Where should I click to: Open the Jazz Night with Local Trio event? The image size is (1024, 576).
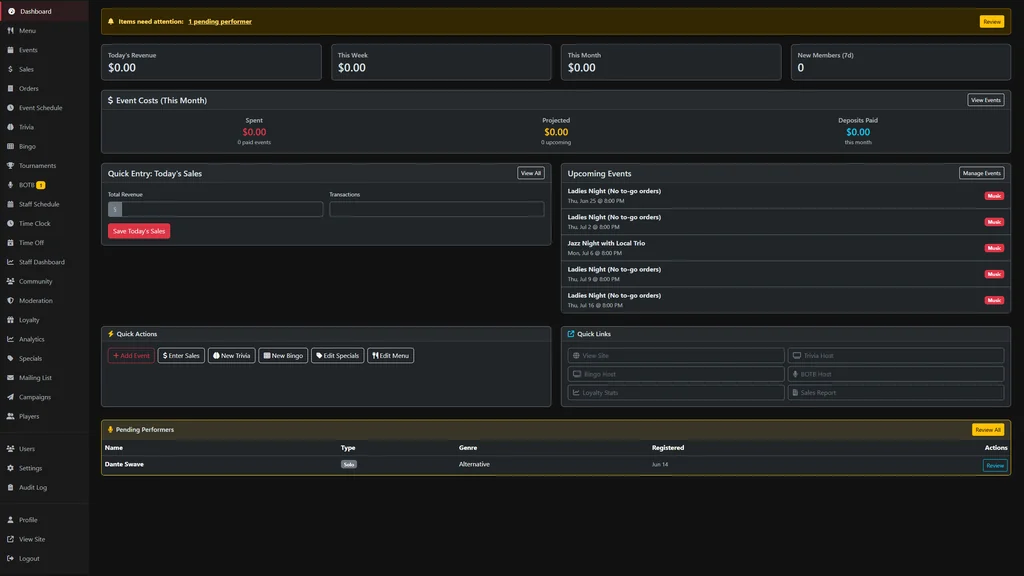[x=786, y=248]
